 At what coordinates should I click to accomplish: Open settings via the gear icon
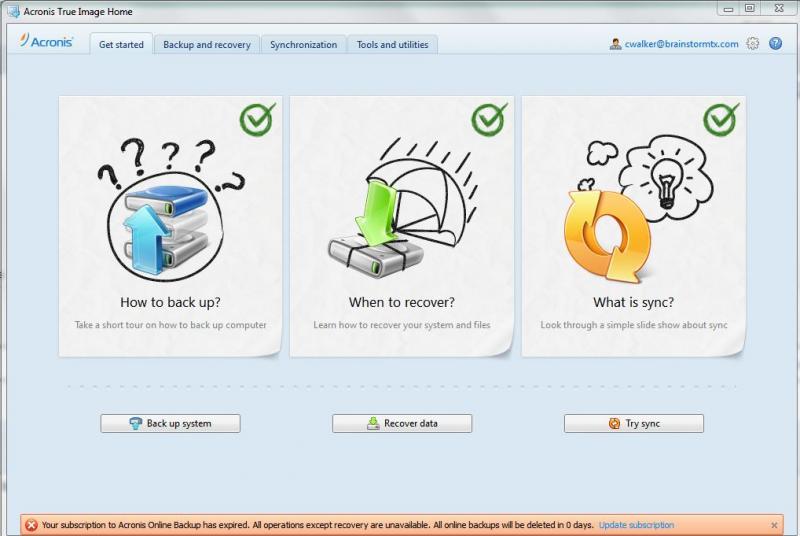[x=753, y=43]
